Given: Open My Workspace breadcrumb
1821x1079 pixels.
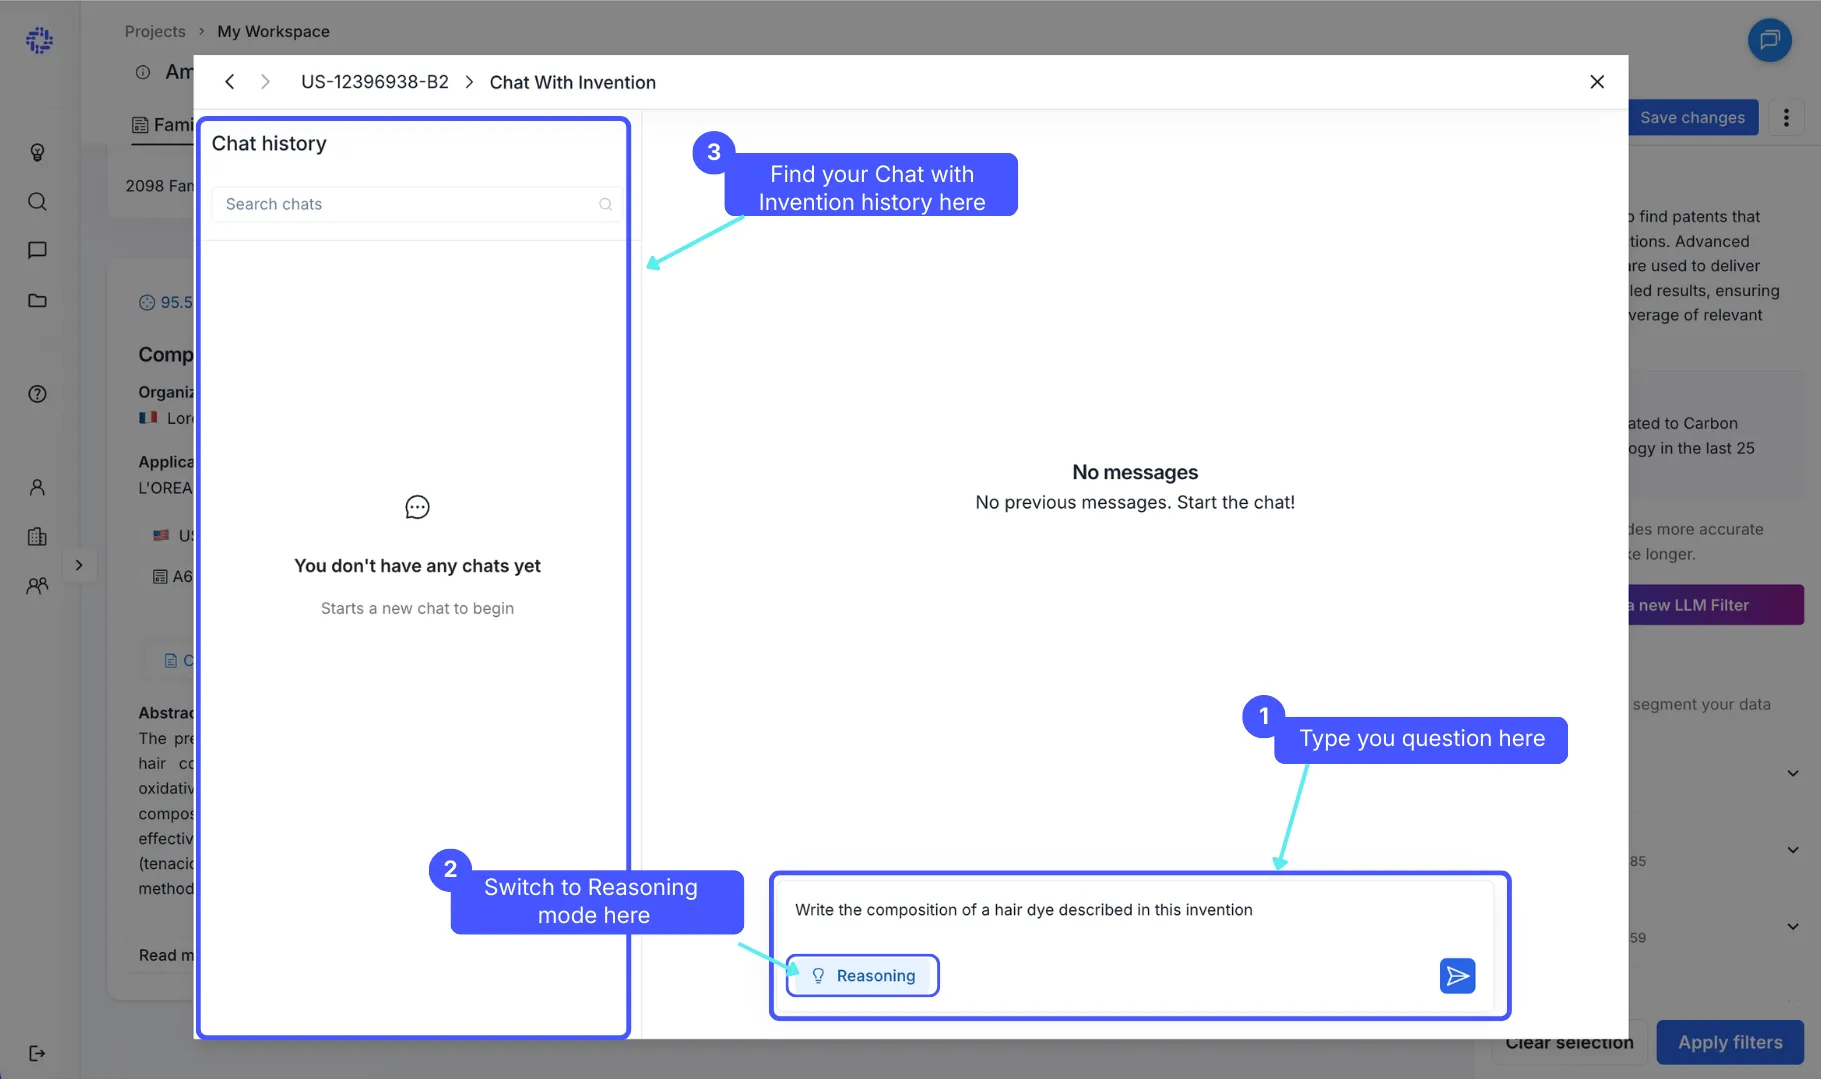Looking at the screenshot, I should coord(273,31).
